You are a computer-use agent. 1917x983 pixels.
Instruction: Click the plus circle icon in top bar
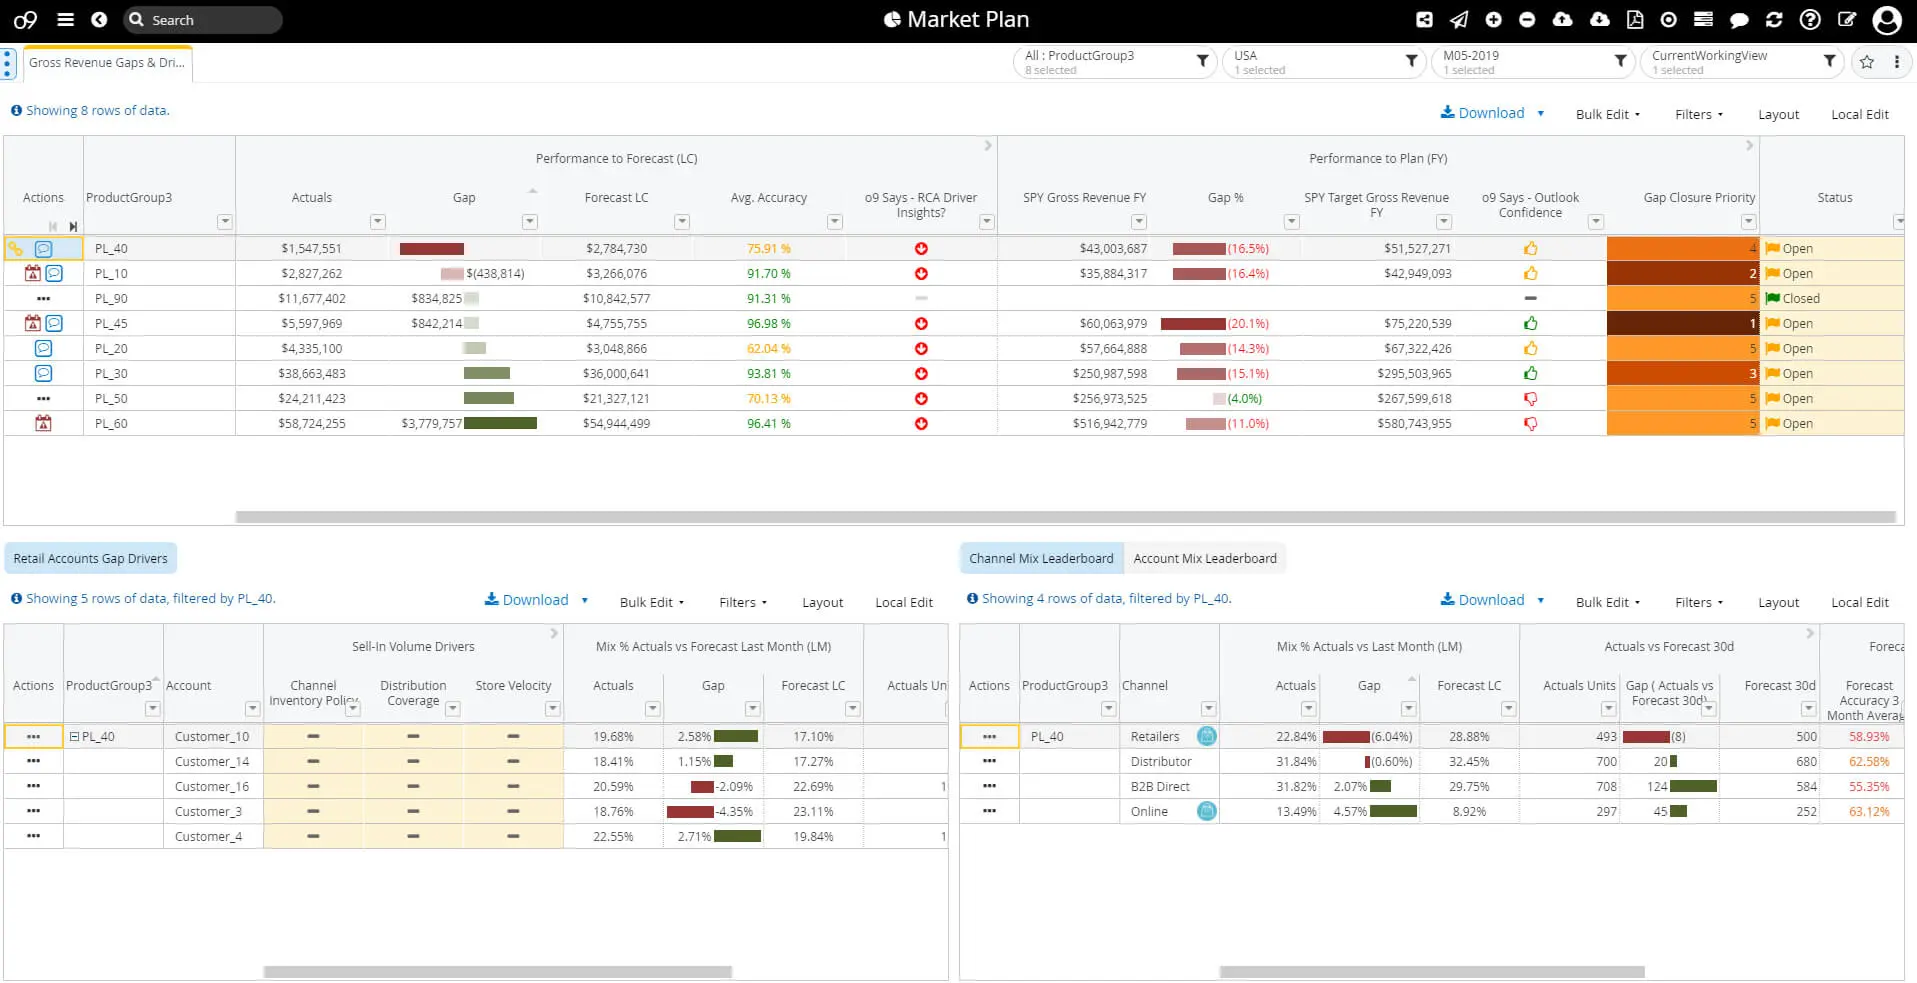click(1493, 19)
